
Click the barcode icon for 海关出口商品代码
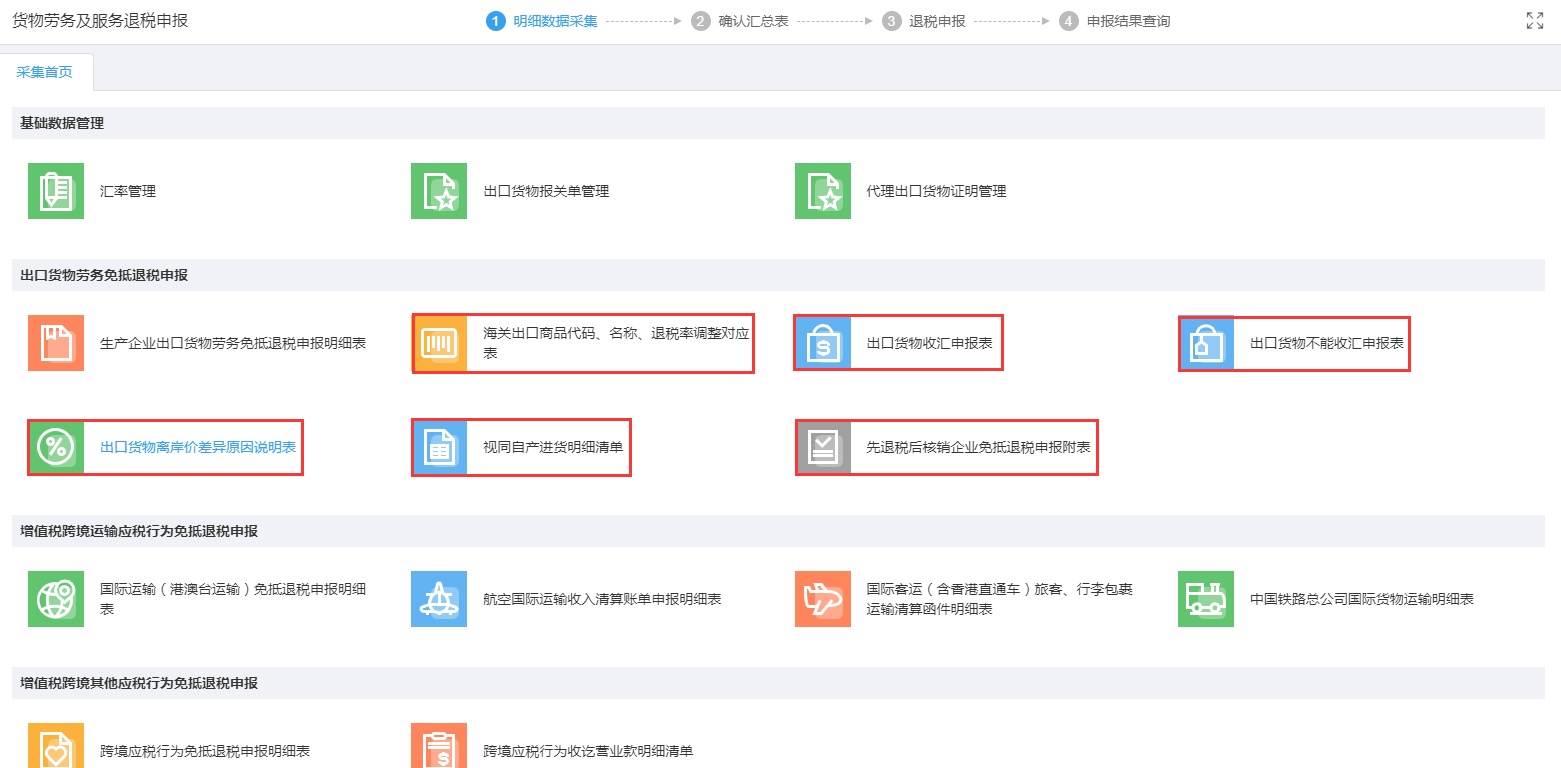(x=440, y=343)
